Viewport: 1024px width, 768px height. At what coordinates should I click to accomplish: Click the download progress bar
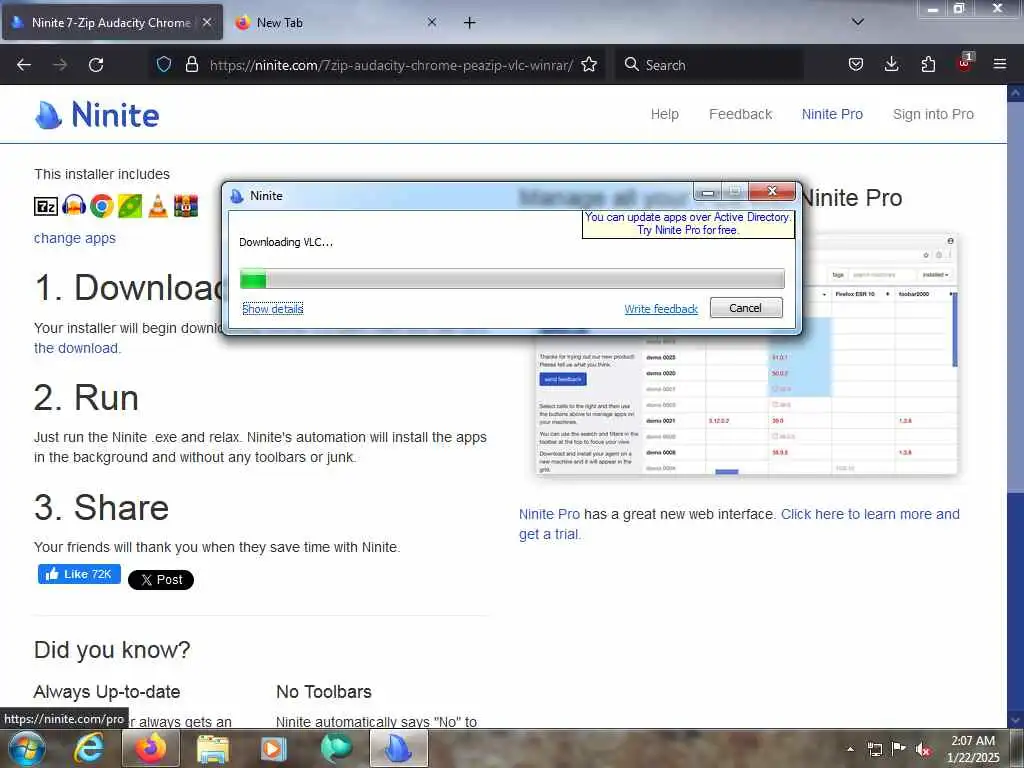(x=512, y=279)
